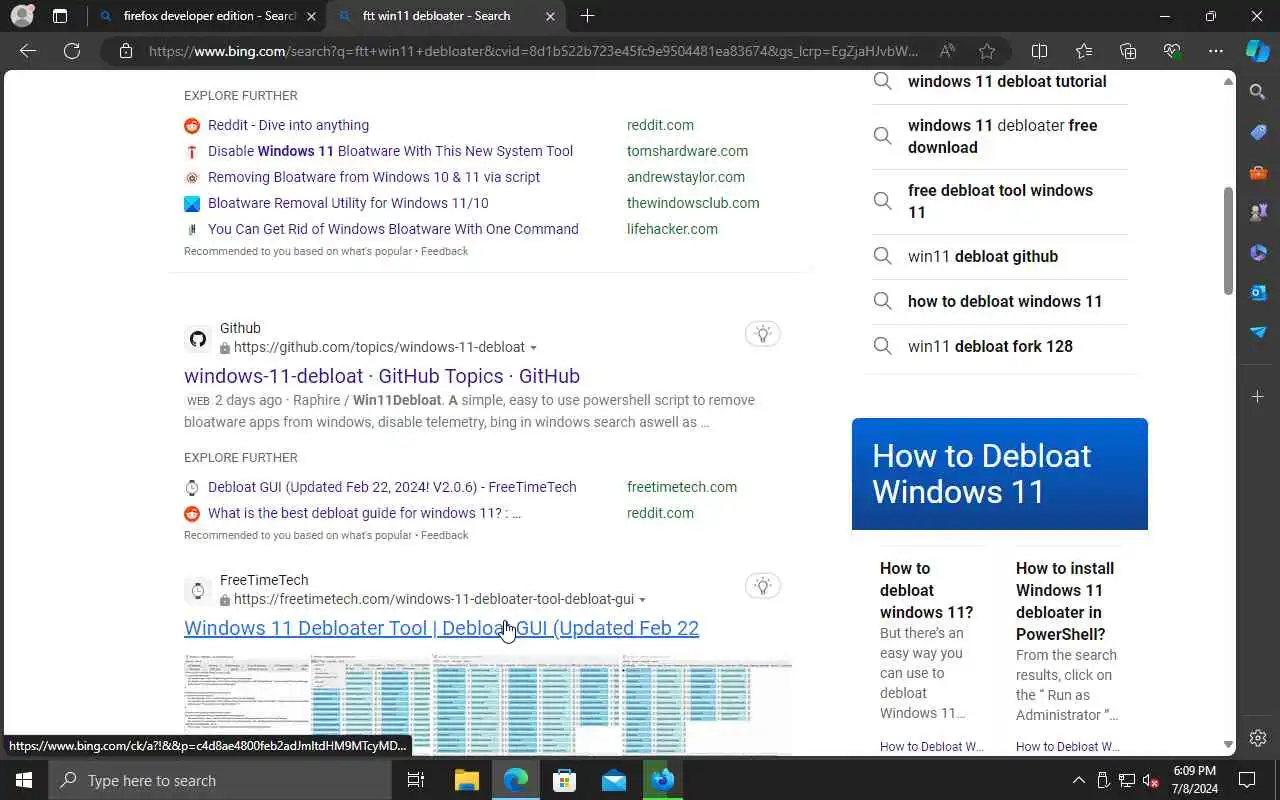This screenshot has width=1280, height=800.
Task: Open Removing Bloatware via script link
Action: (374, 177)
